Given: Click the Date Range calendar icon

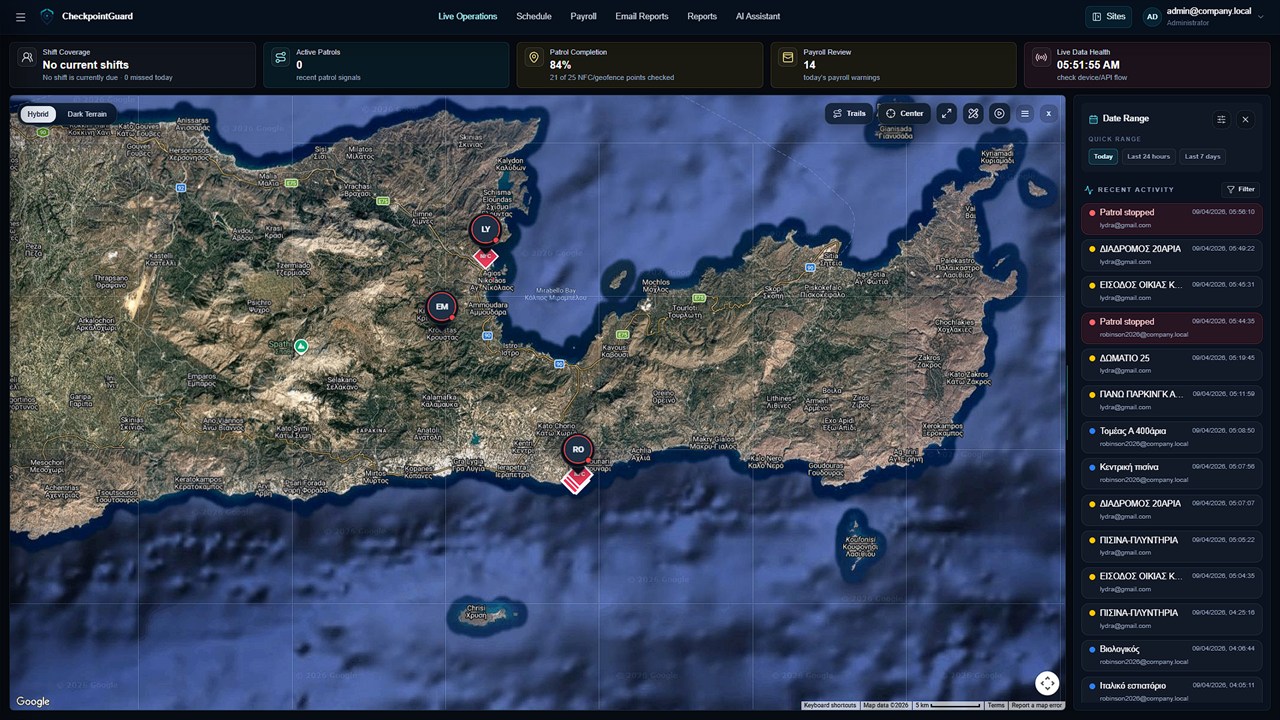Looking at the screenshot, I should click(x=1093, y=119).
